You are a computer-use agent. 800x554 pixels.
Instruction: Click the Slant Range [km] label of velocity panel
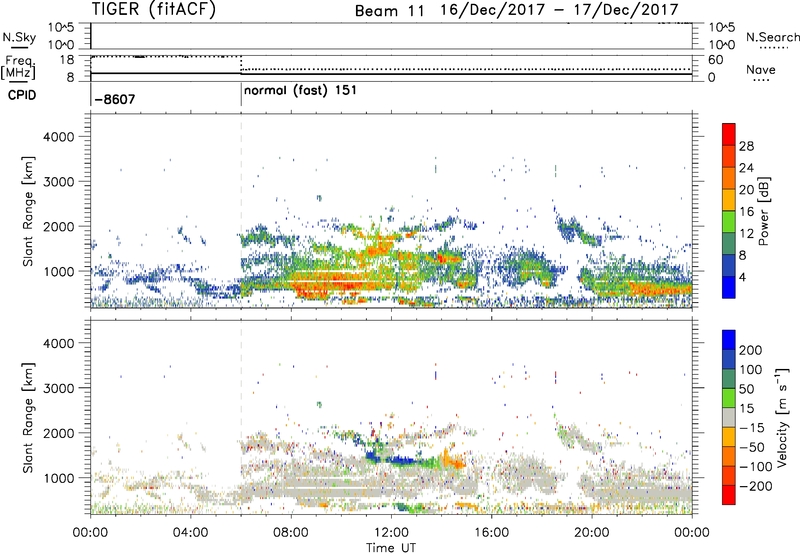click(x=28, y=417)
